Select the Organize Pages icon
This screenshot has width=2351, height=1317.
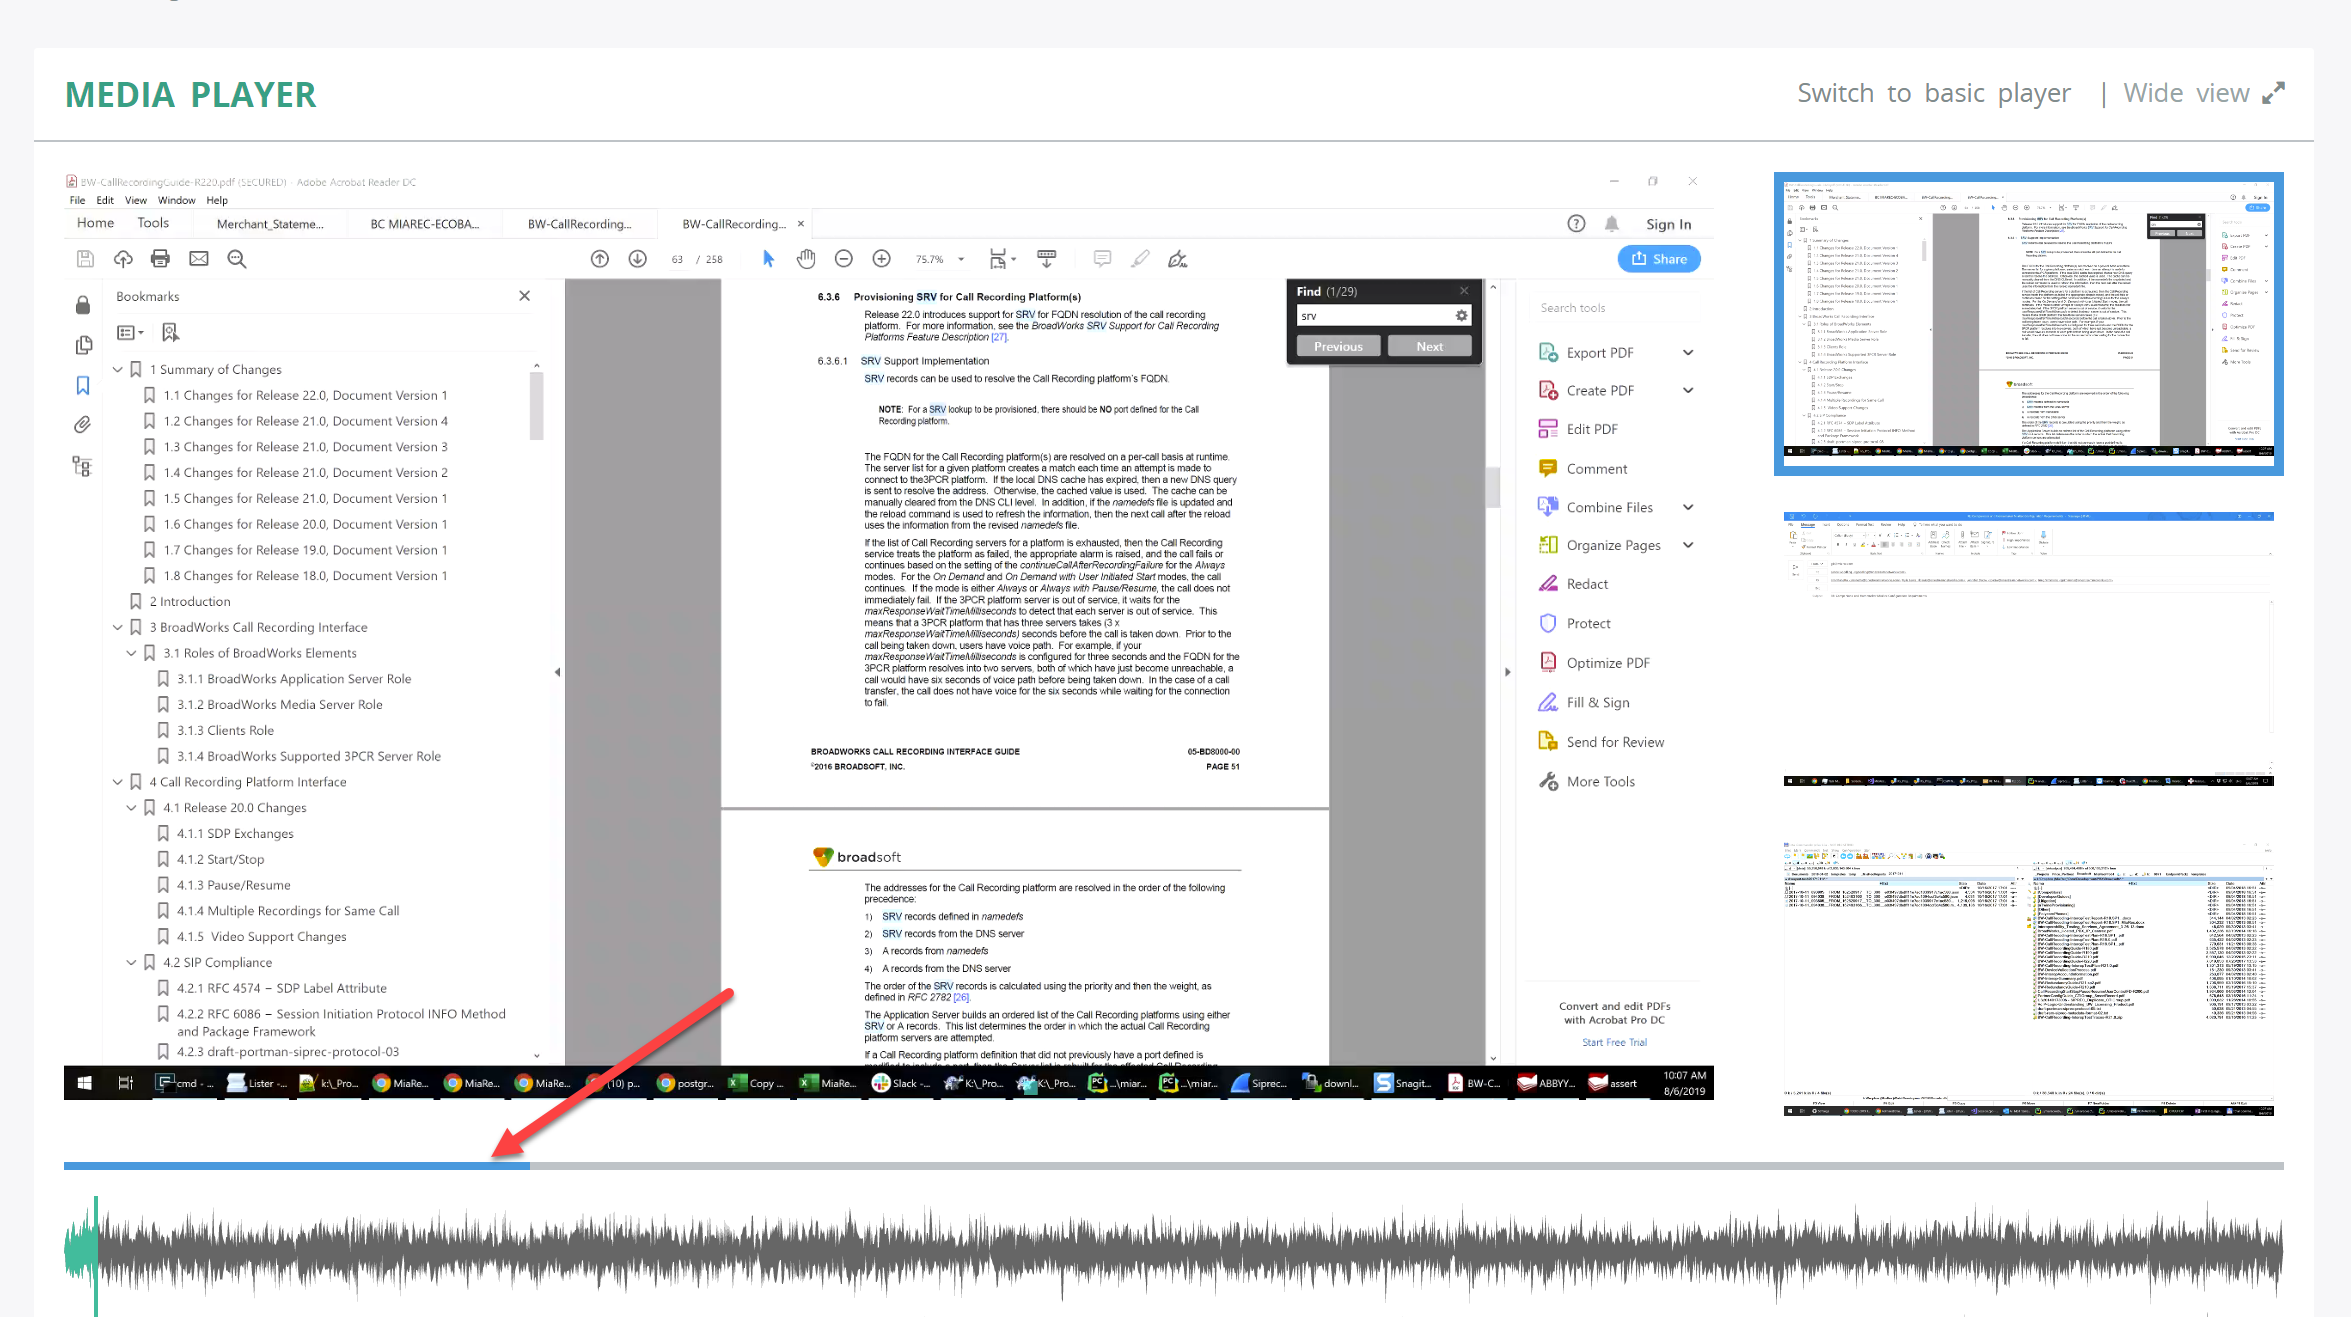pos(1547,544)
